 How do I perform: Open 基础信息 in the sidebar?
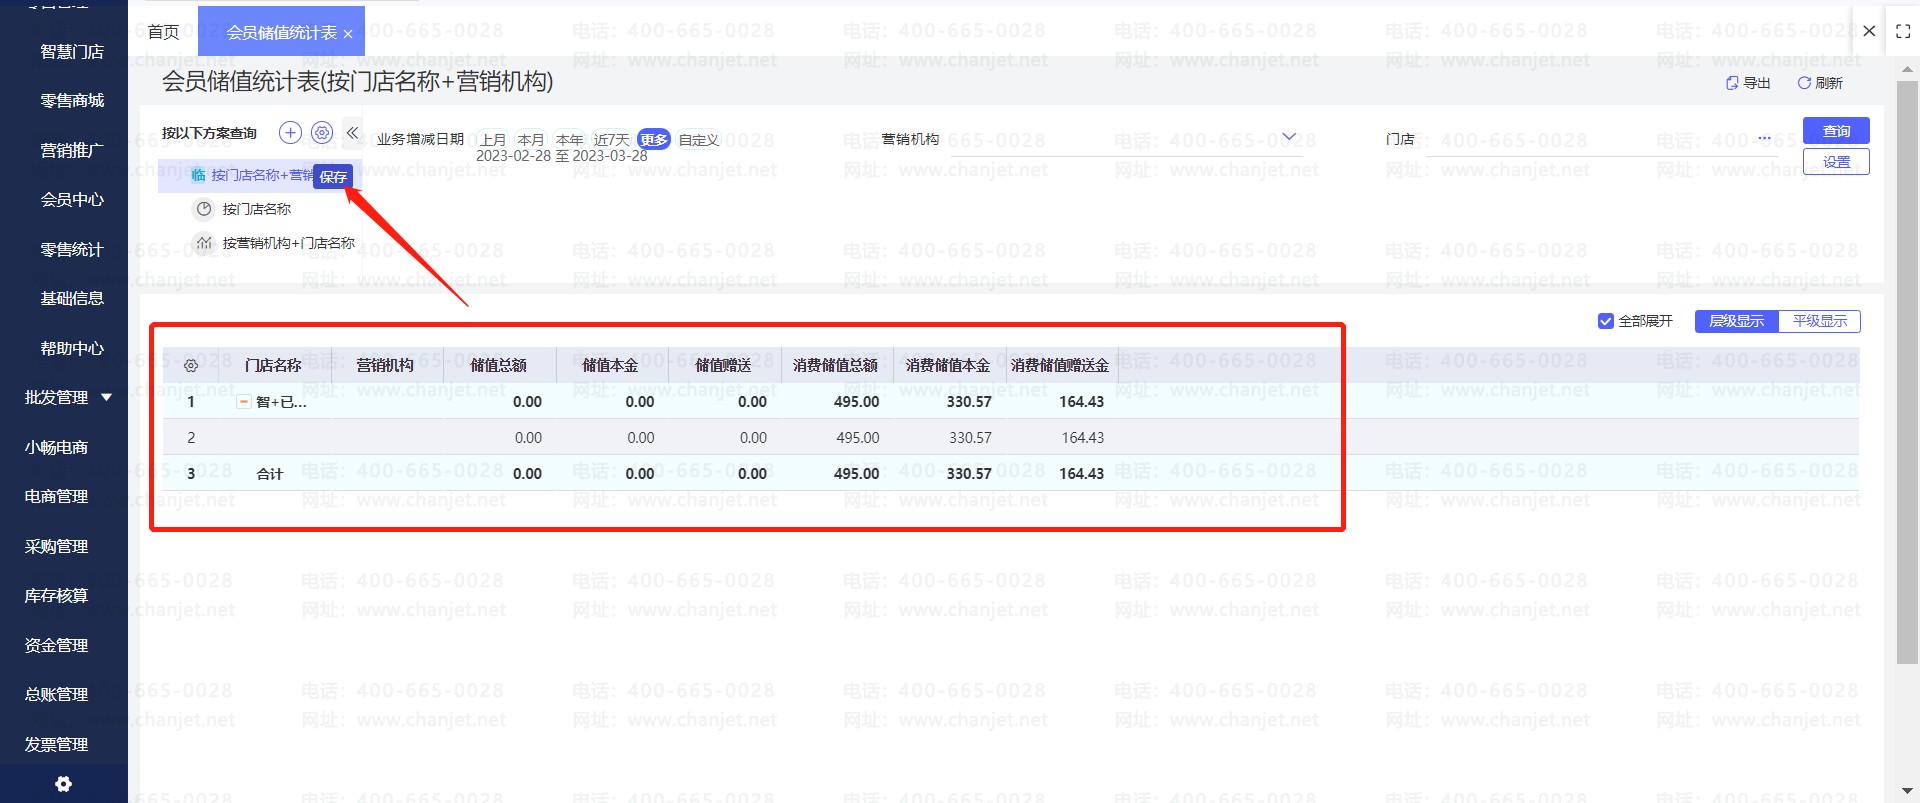pos(72,299)
